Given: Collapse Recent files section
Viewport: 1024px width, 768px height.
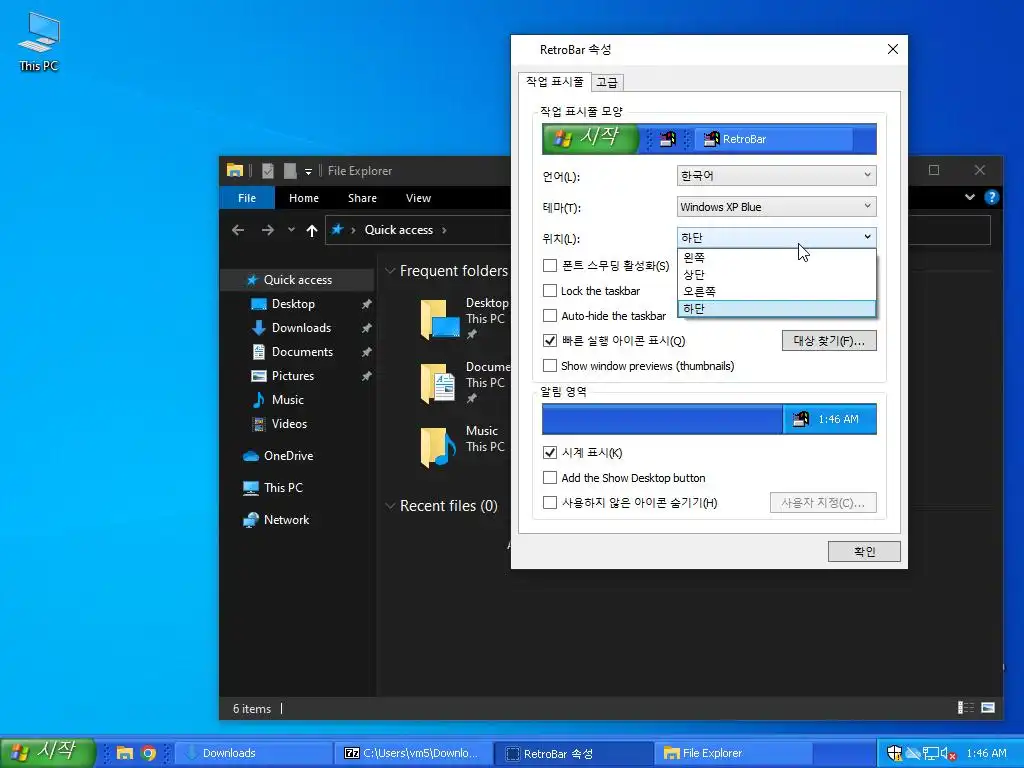Looking at the screenshot, I should (391, 505).
